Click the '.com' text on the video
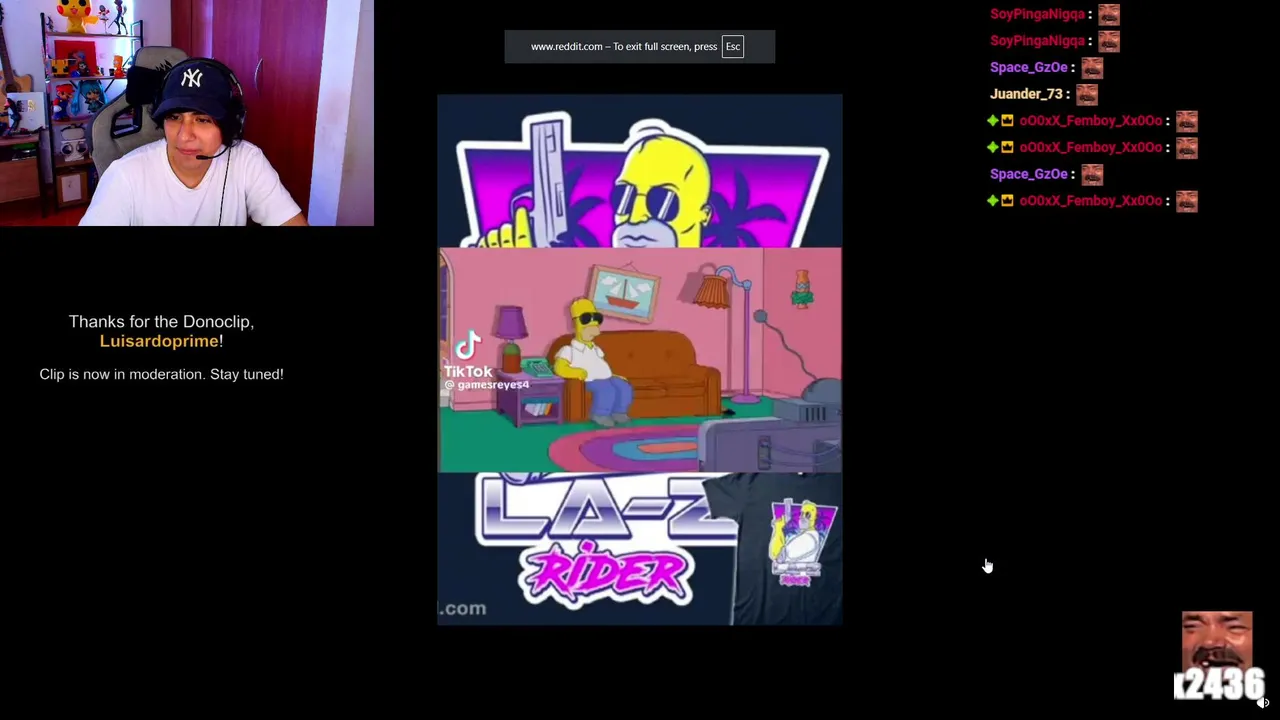 point(462,608)
